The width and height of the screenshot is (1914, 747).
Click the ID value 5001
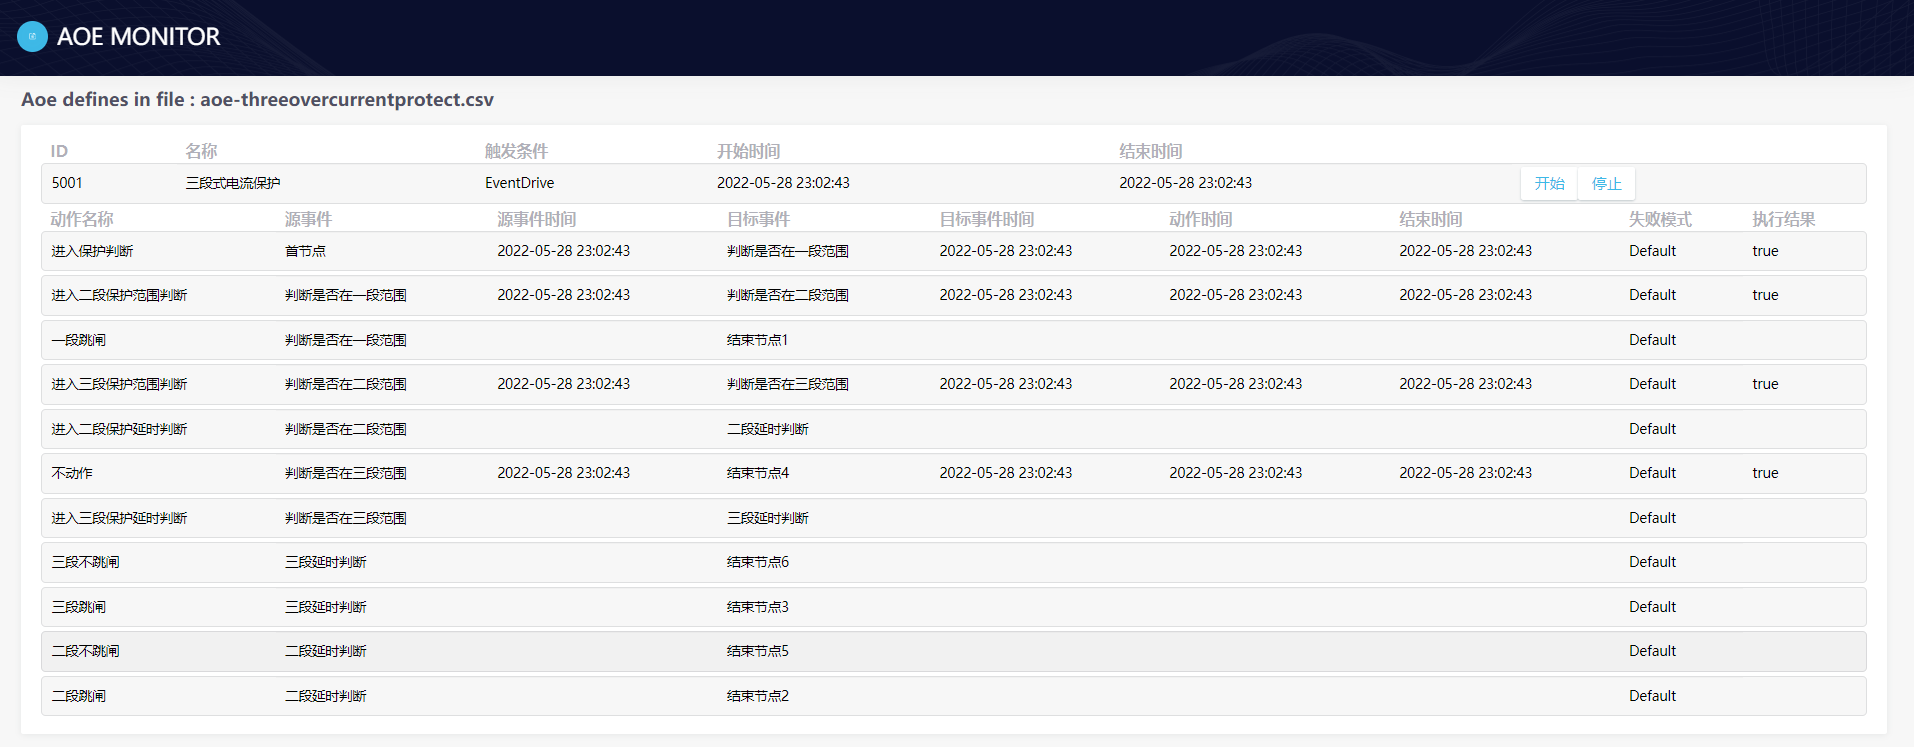[67, 183]
